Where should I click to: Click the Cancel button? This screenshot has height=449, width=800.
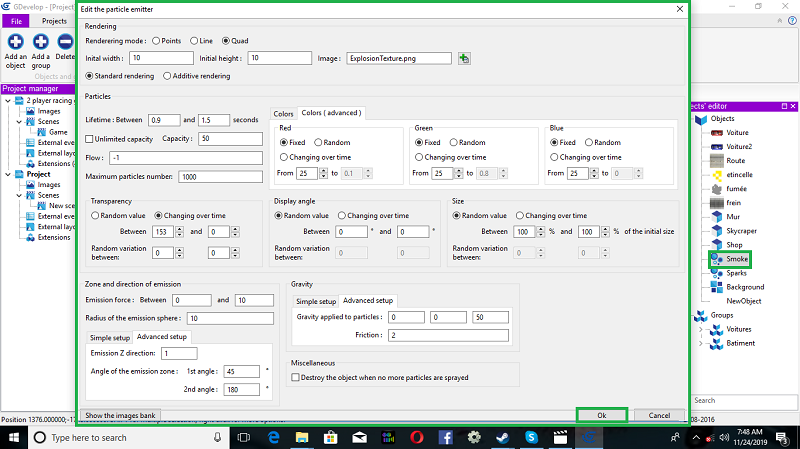(659, 415)
